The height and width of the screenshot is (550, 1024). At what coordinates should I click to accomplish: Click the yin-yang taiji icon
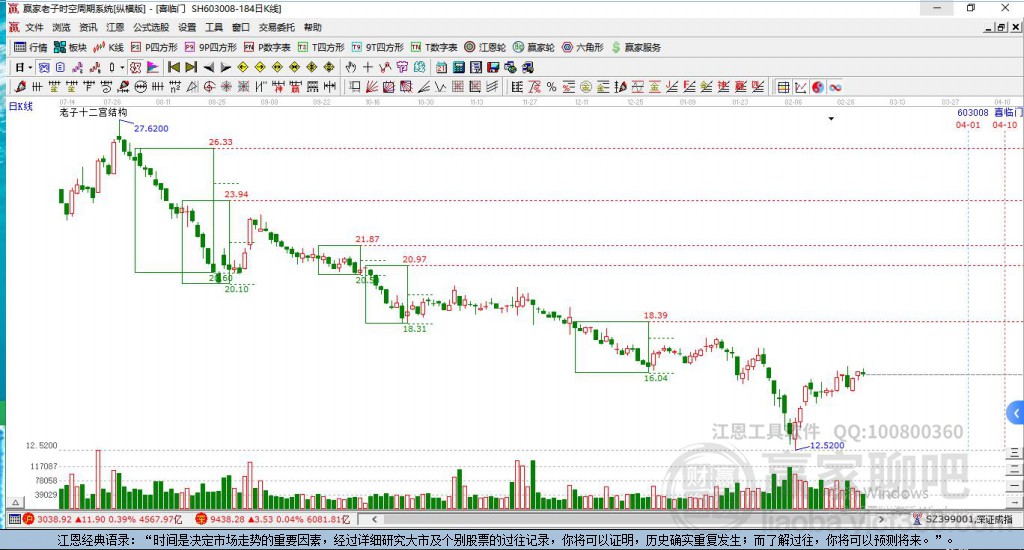[x=818, y=87]
